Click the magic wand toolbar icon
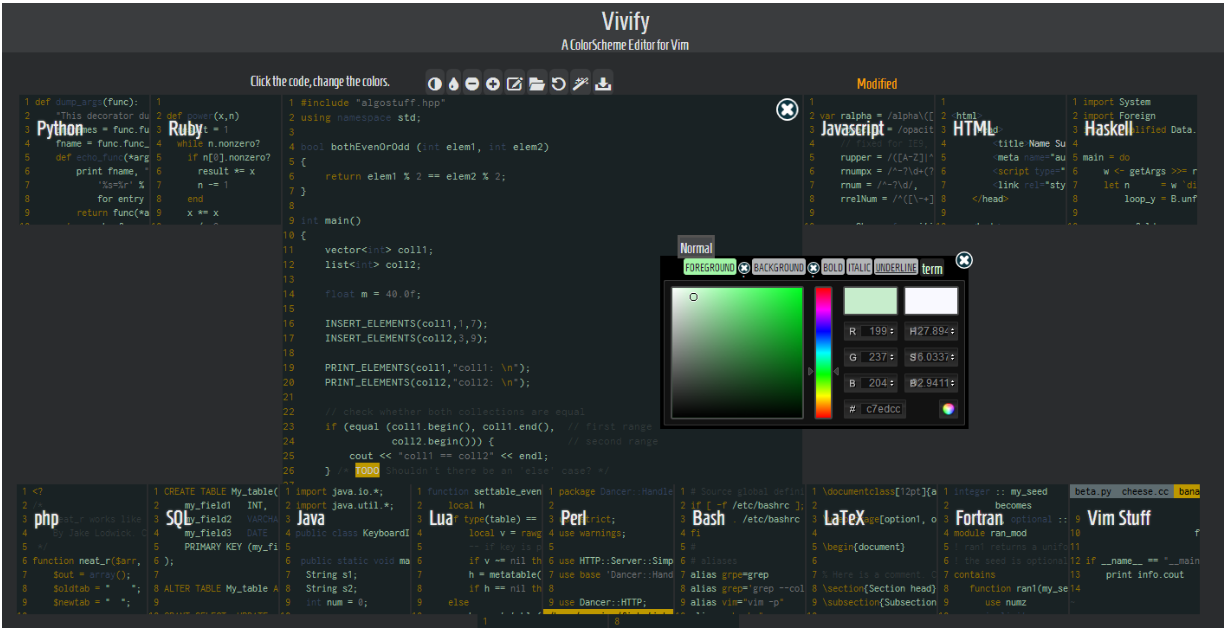Screen dimensions: 1225x631 pos(581,84)
